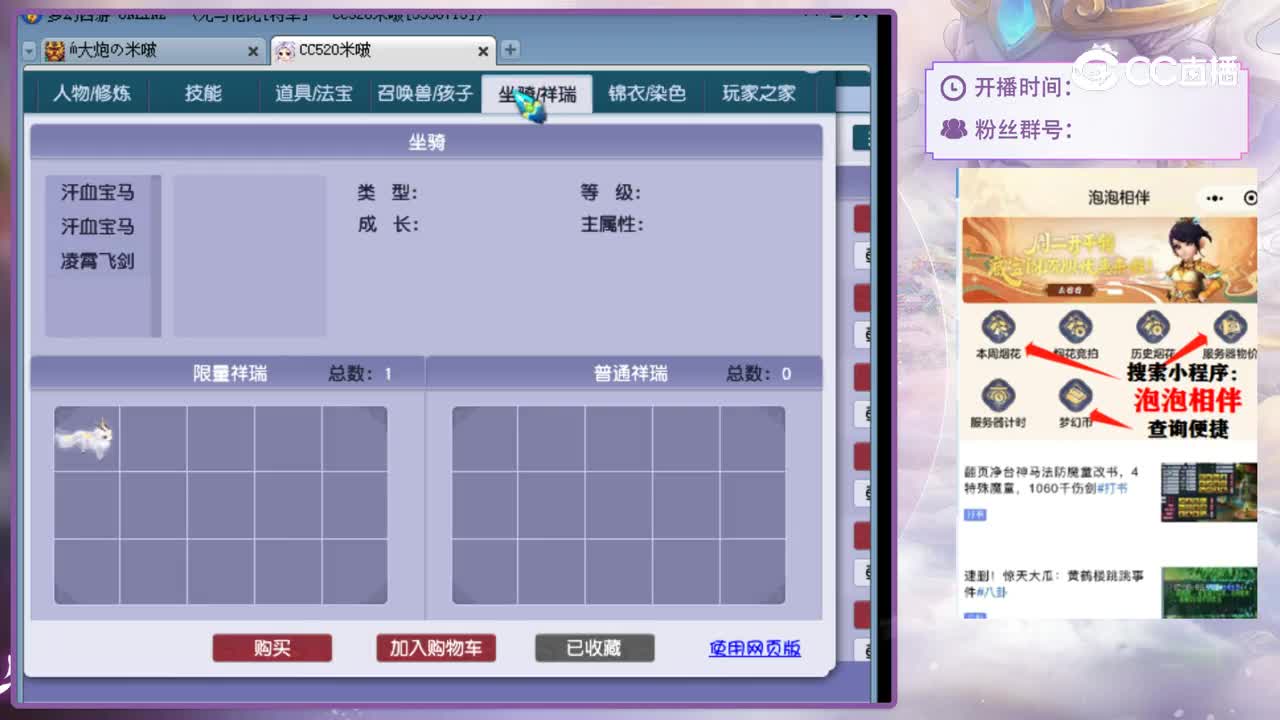Open the thumbnail of the 八卦 article
Screen dimensions: 1280x720
click(x=1209, y=593)
